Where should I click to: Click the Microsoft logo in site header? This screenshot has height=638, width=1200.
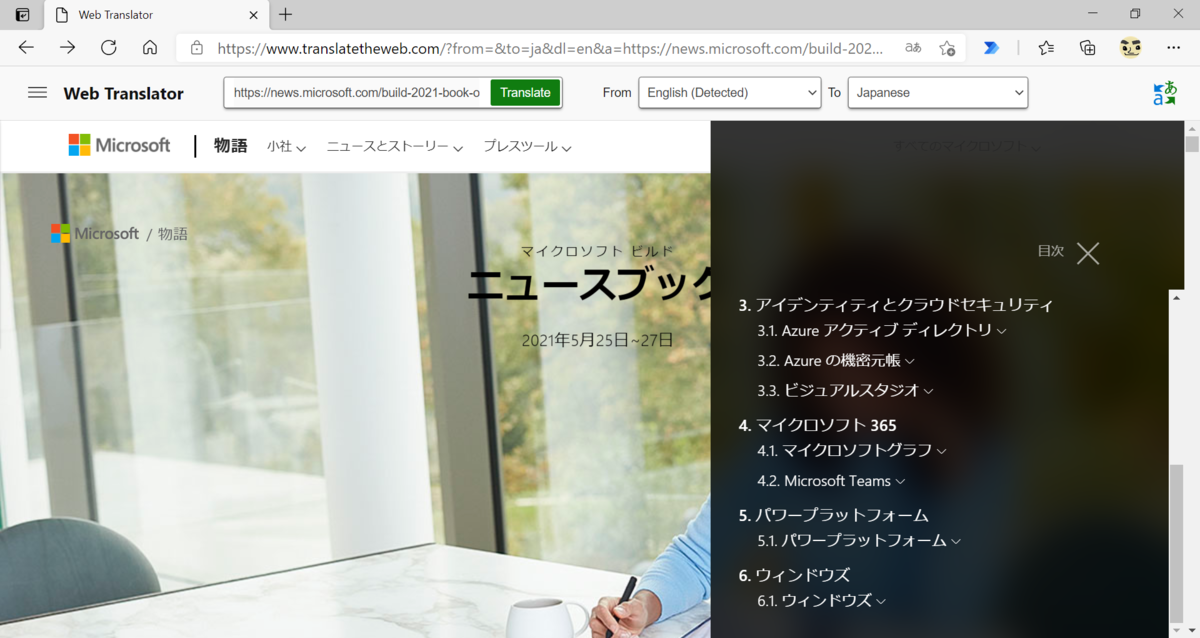click(119, 145)
